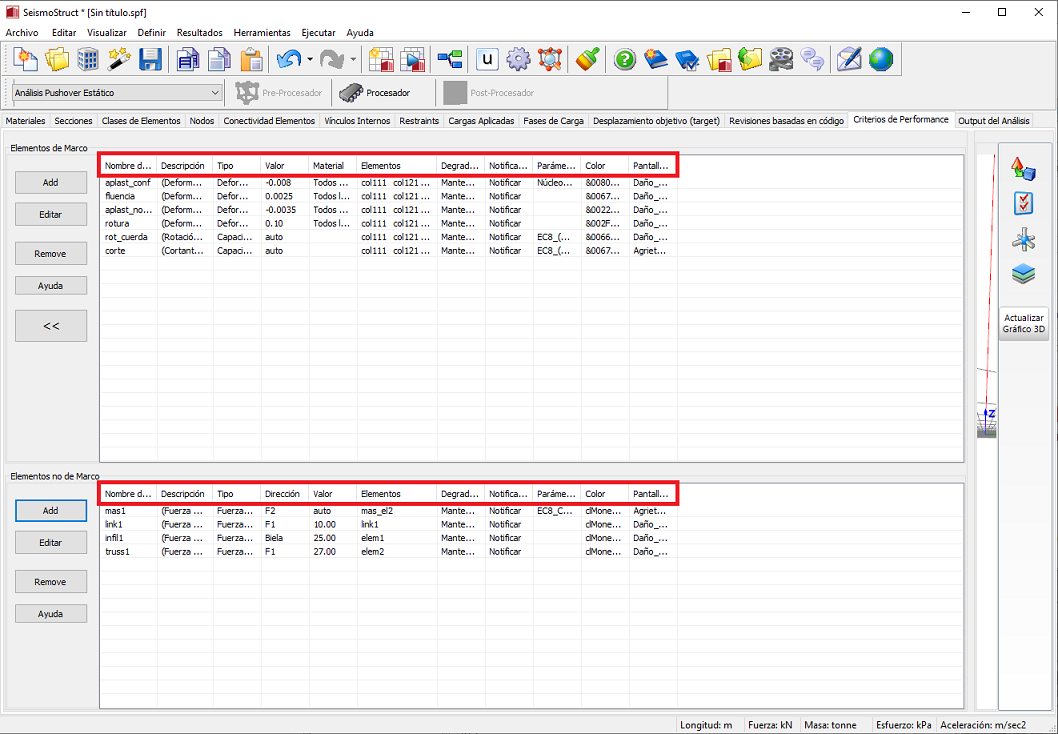Open the redo history dropdown arrow
This screenshot has height=734, width=1058.
[x=353, y=60]
